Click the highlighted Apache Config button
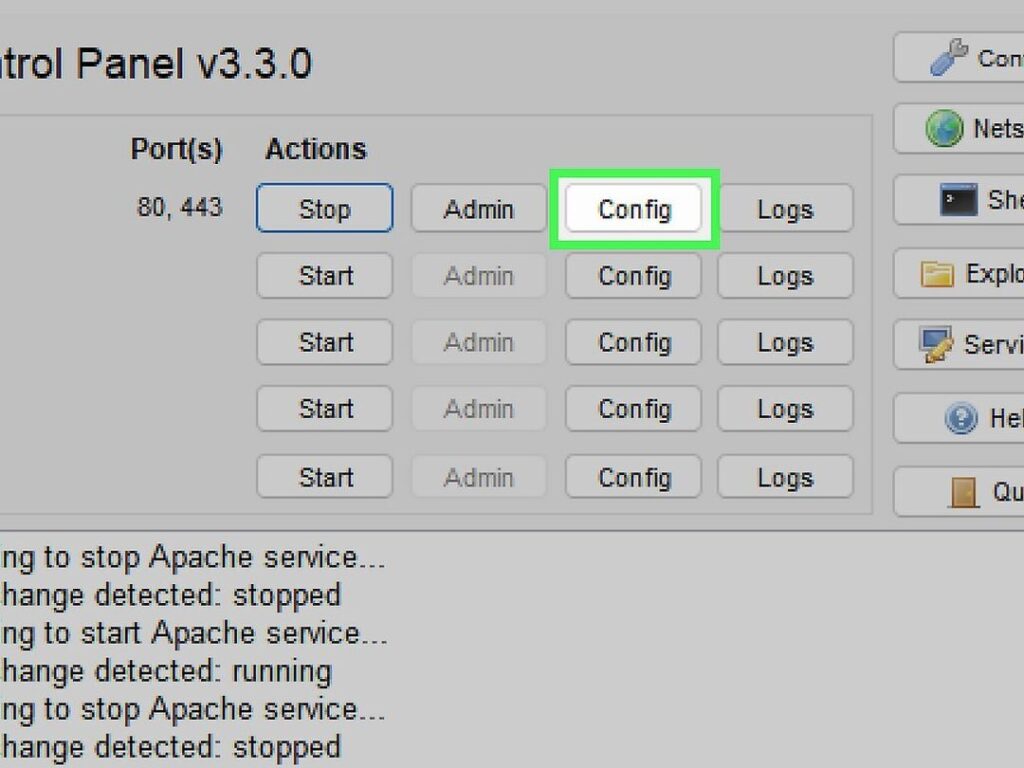Image resolution: width=1024 pixels, height=768 pixels. pos(634,208)
